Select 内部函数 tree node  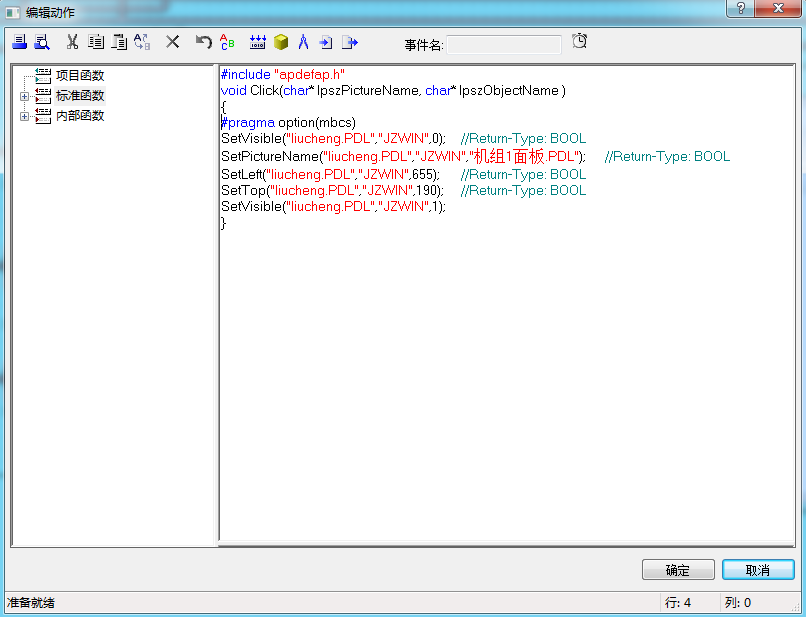point(80,116)
